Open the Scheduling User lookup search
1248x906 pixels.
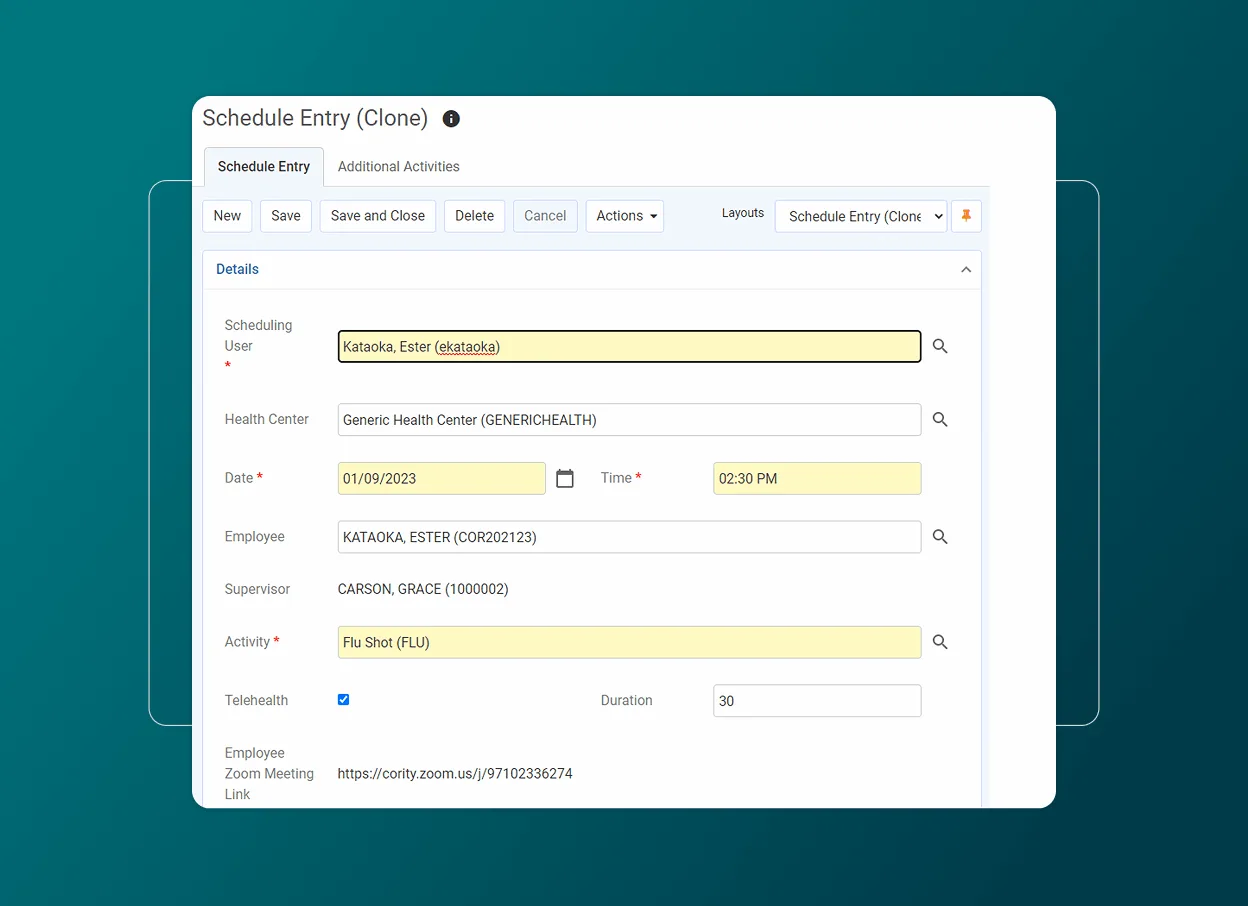[x=939, y=346]
